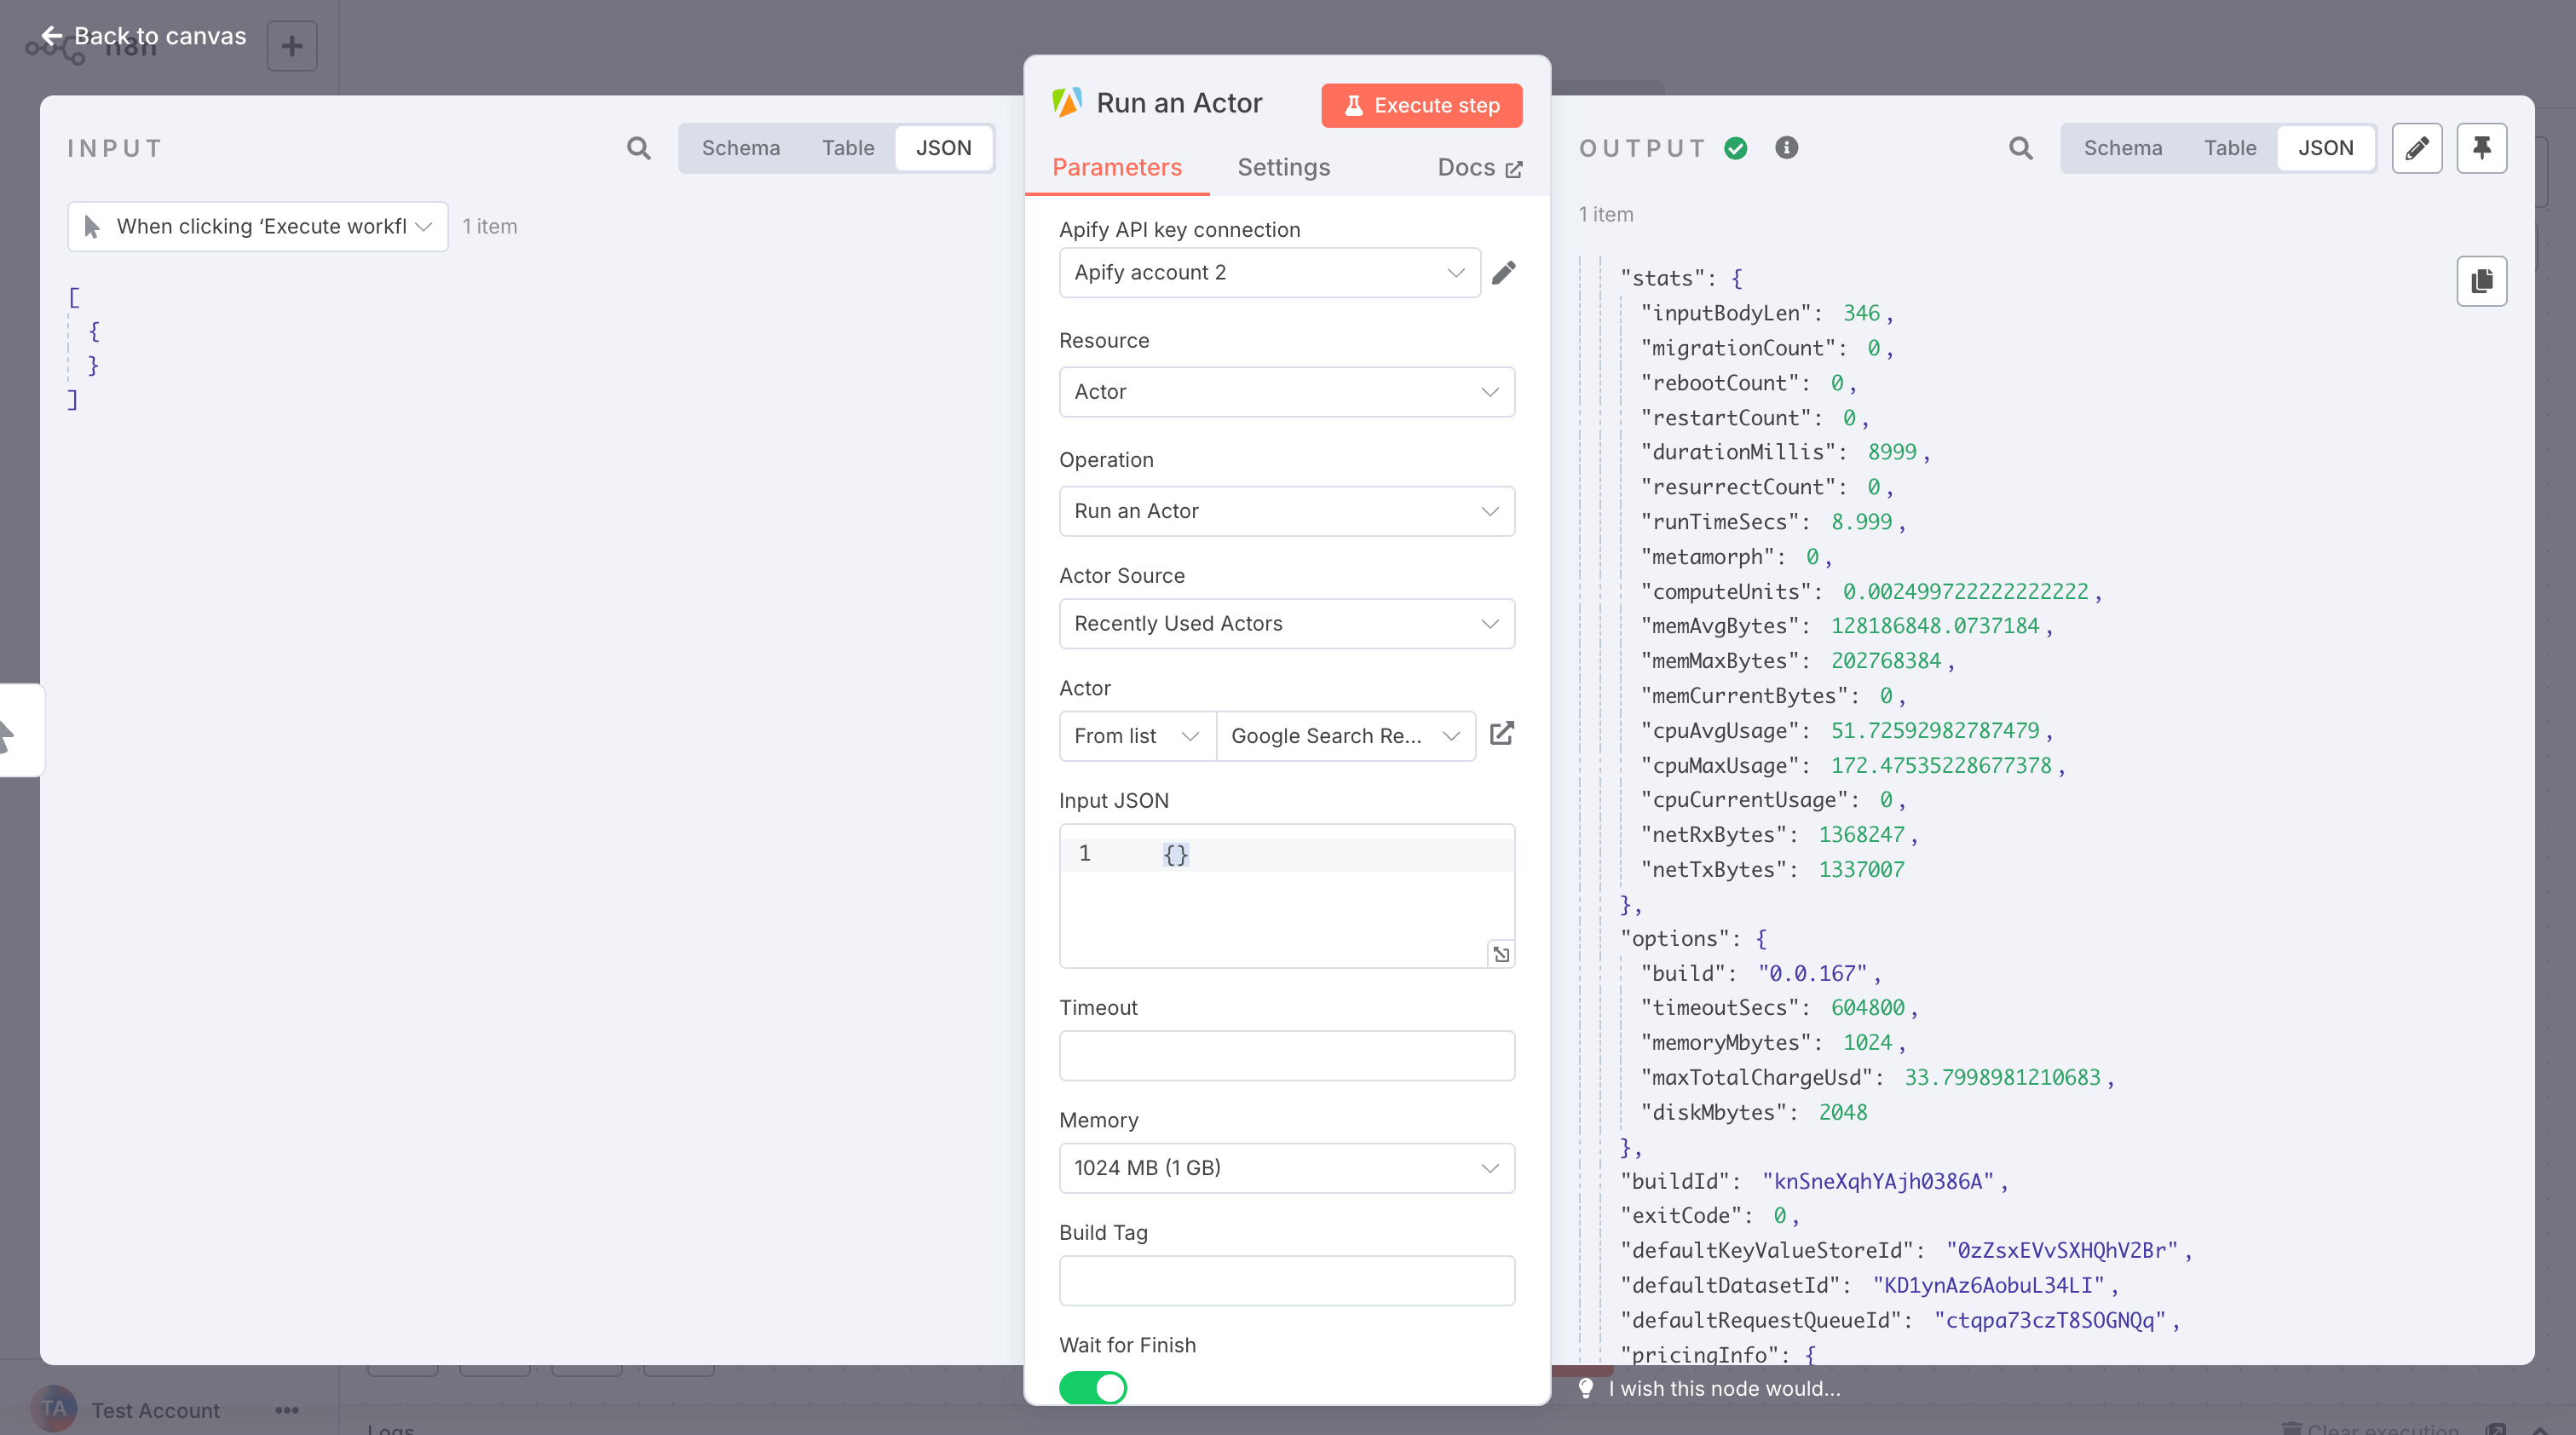Add a new node with the plus icon
Image resolution: width=2576 pixels, height=1435 pixels.
[x=291, y=45]
